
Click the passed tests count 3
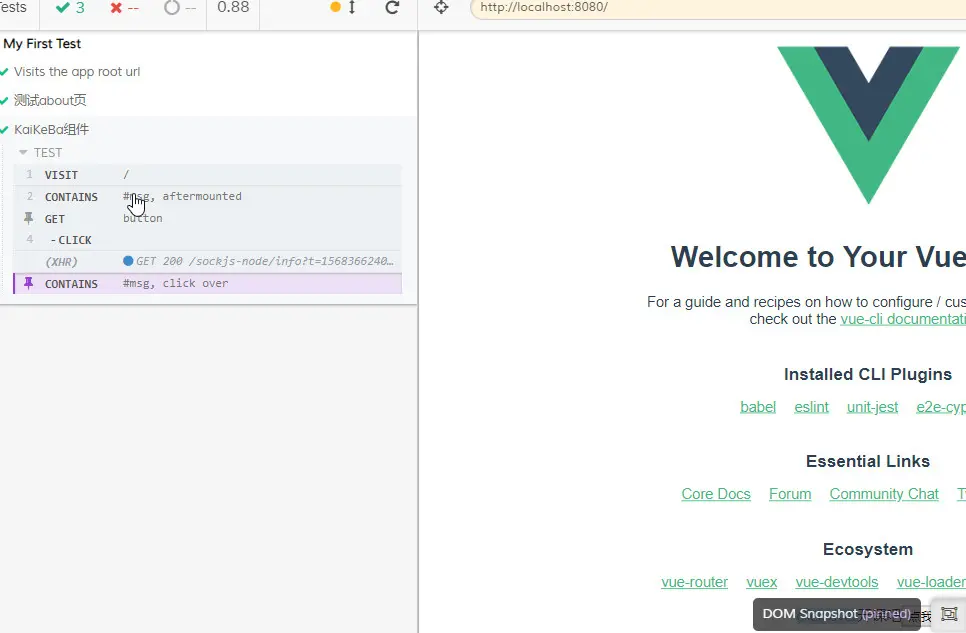[x=70, y=7]
